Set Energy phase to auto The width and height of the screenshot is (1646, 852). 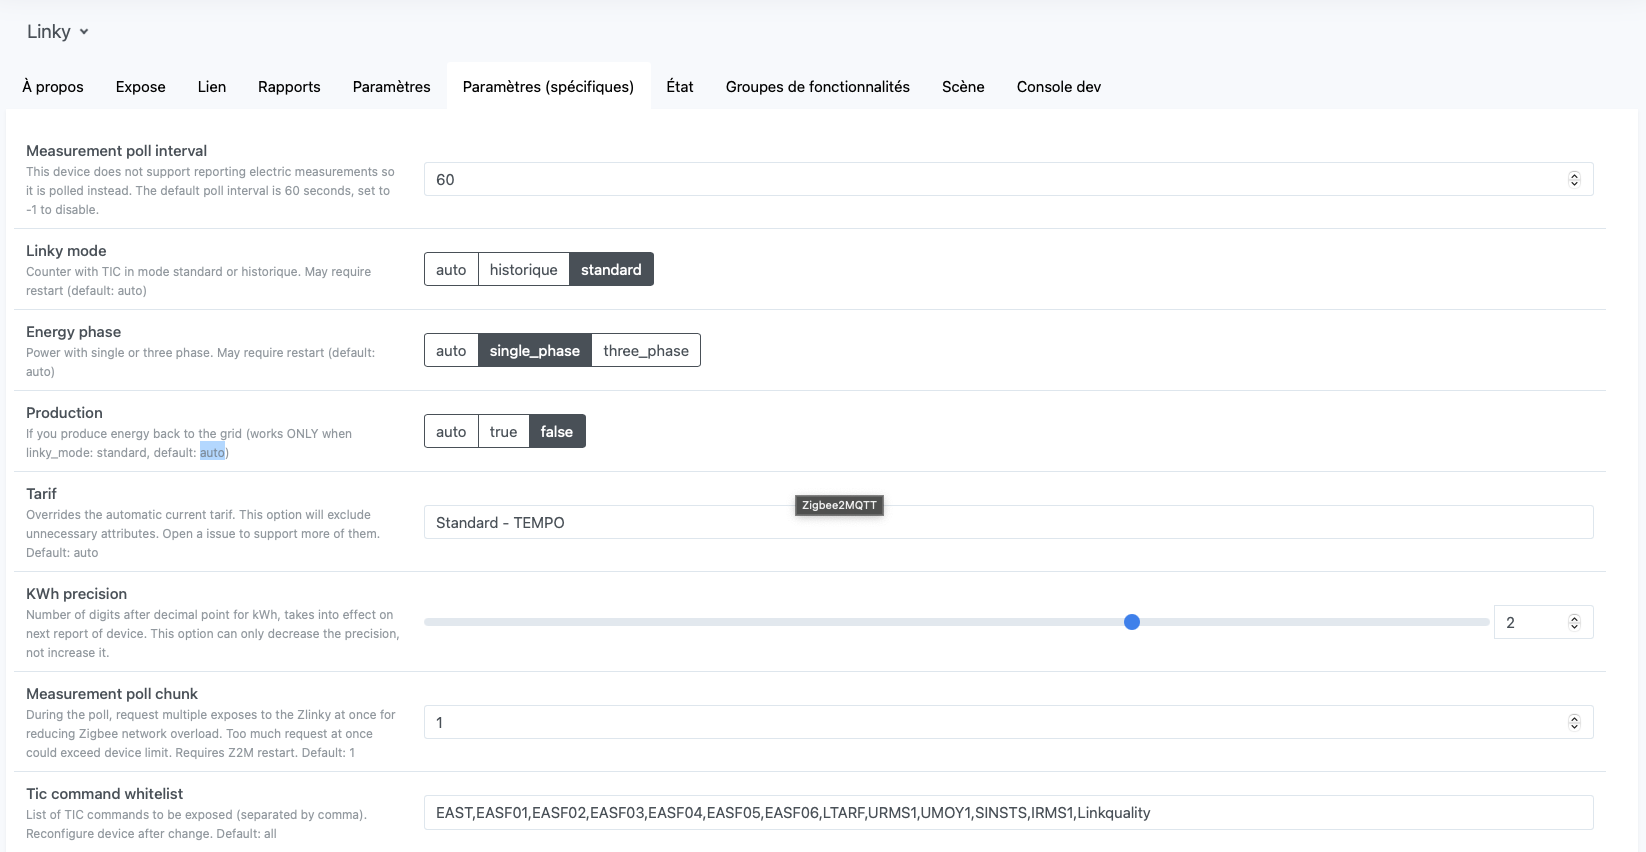coord(451,351)
